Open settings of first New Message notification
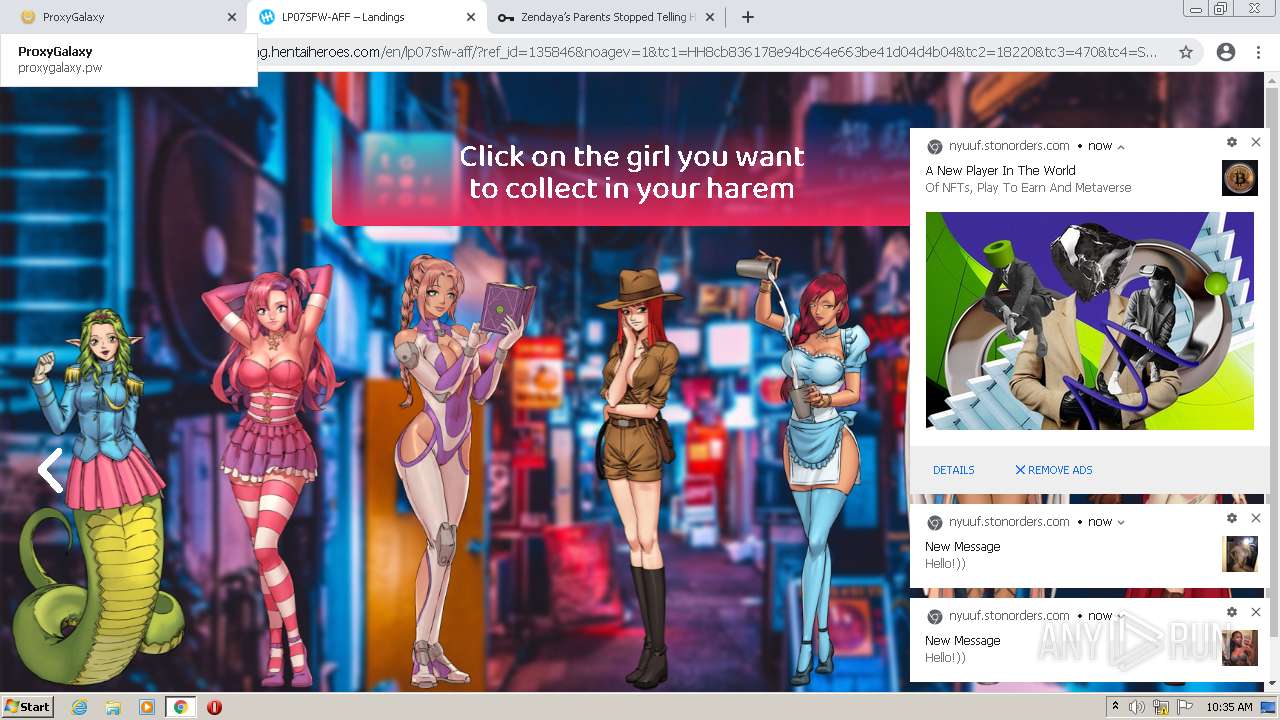This screenshot has height=720, width=1280. click(x=1232, y=518)
